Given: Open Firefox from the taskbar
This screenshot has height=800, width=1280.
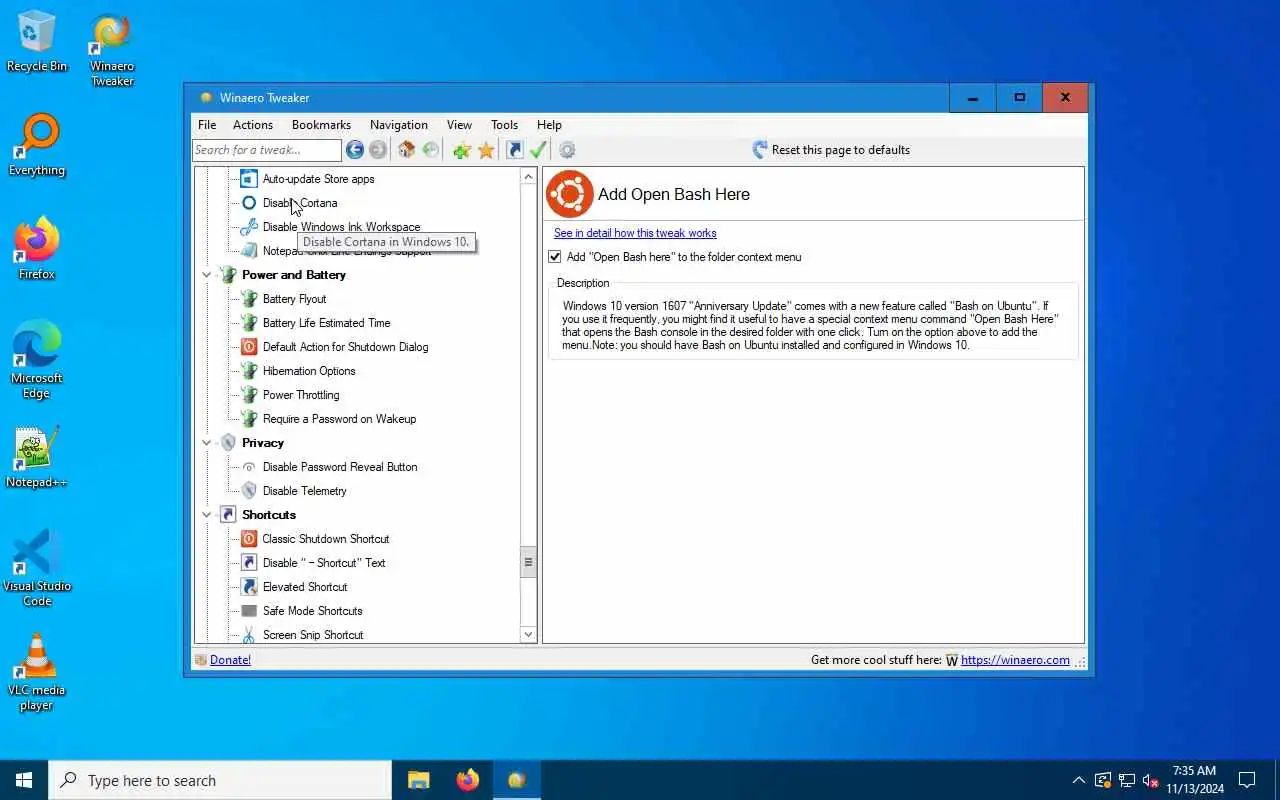Looking at the screenshot, I should (467, 780).
